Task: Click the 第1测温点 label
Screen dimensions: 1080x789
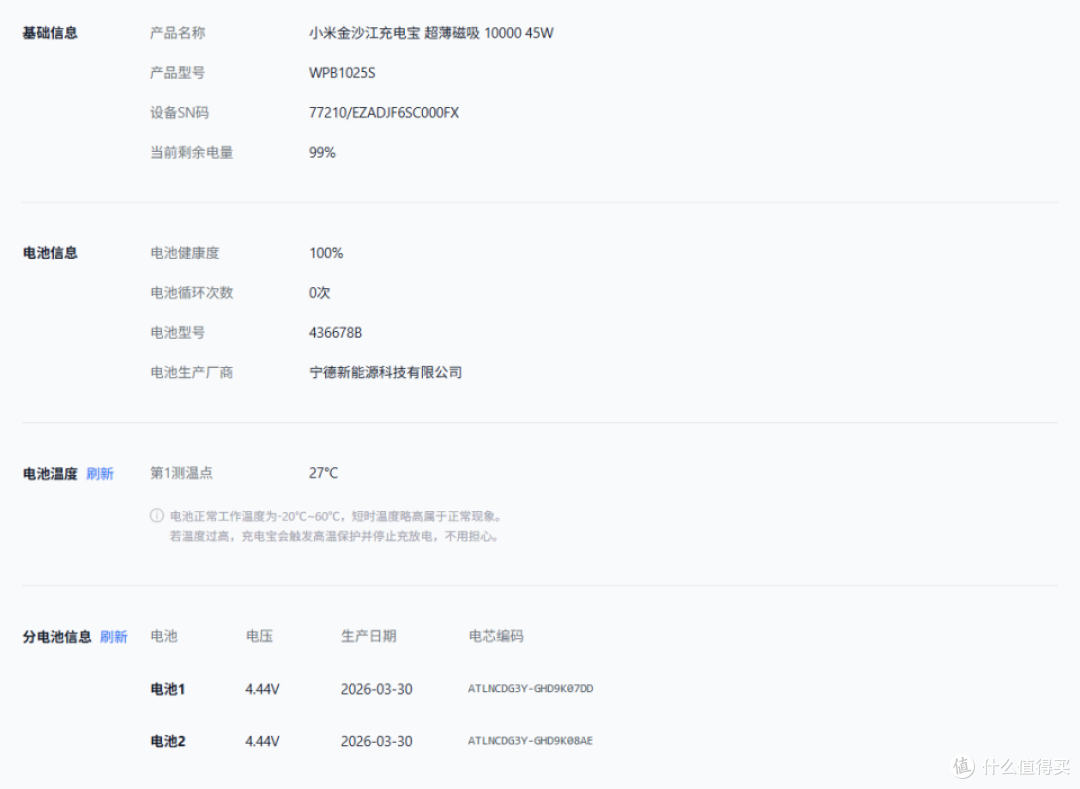Action: pyautogui.click(x=181, y=473)
